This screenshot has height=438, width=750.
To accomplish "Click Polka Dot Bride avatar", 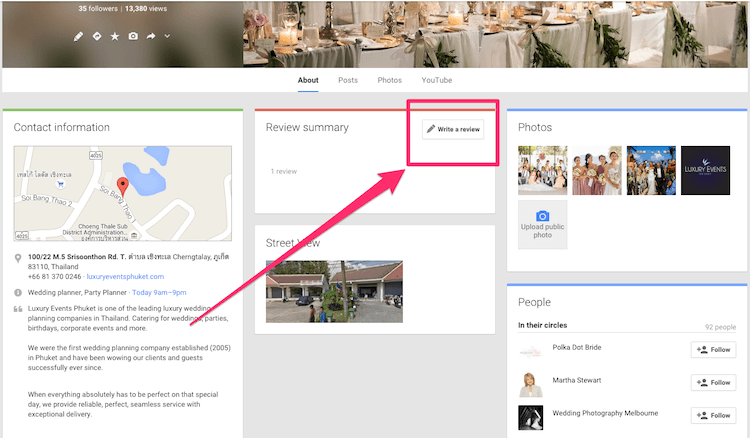I will pyautogui.click(x=530, y=352).
